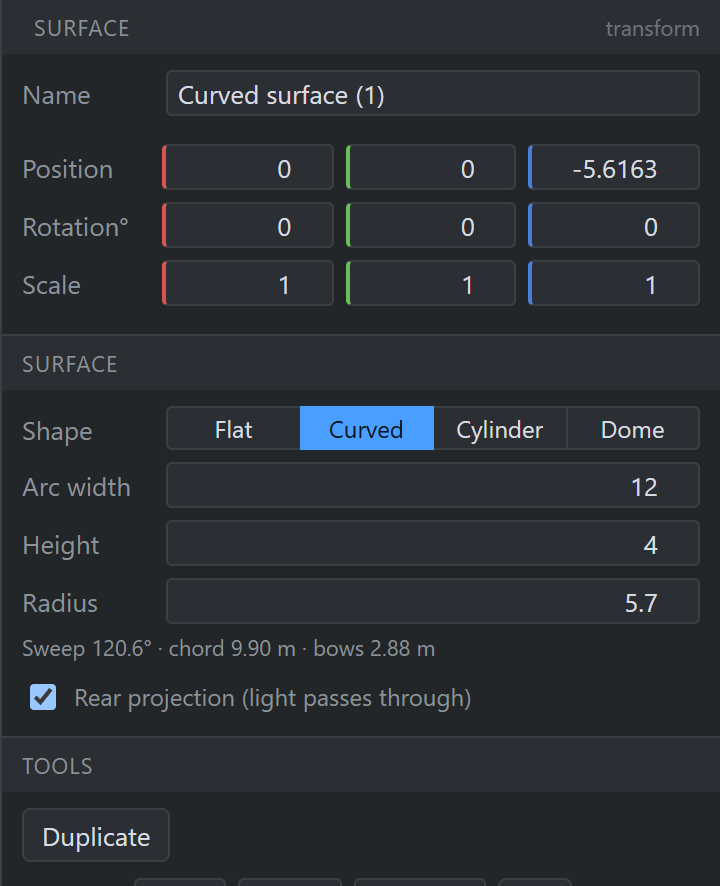
Task: Click the Scale Z field
Action: (614, 284)
